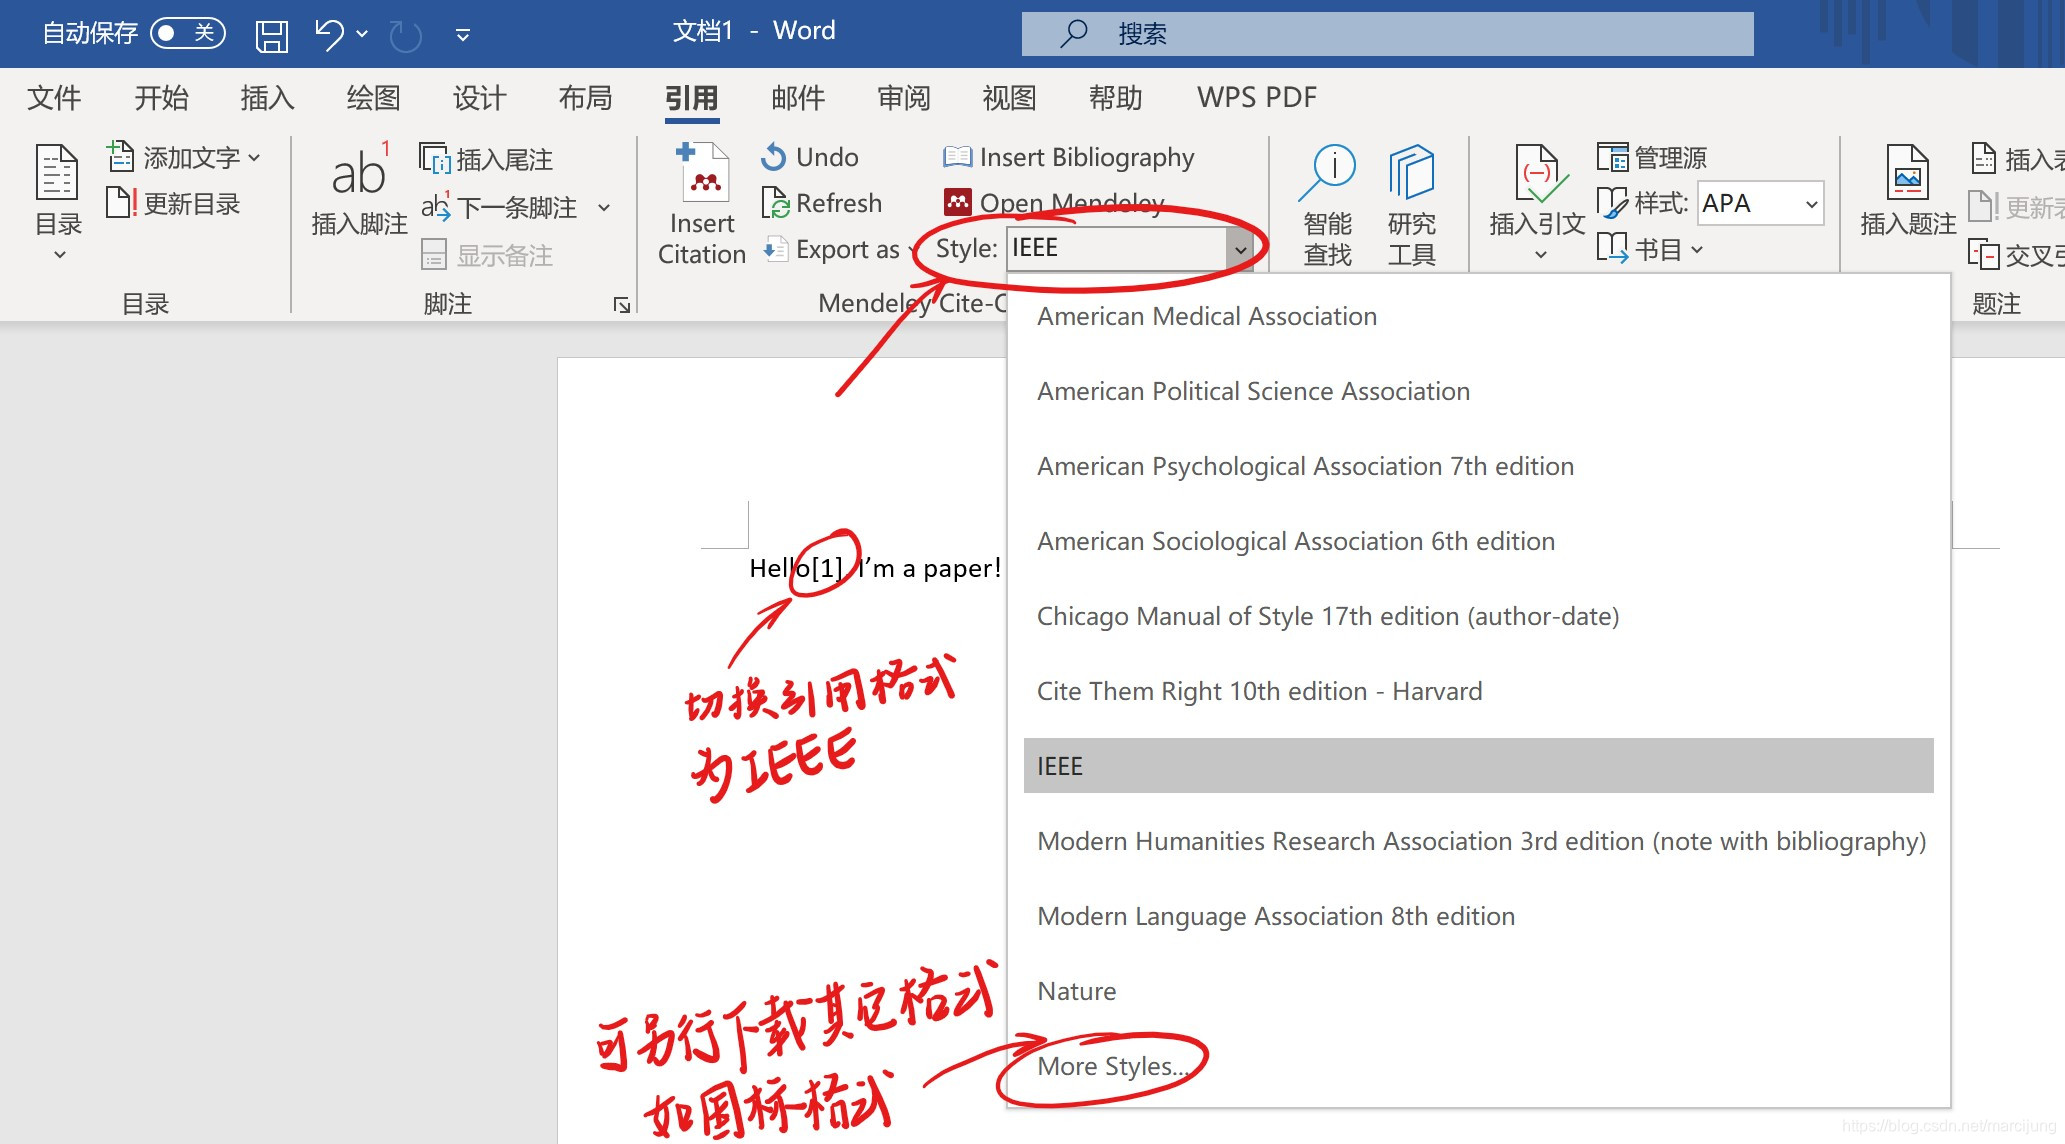Screen dimensions: 2065x1144
Task: Switch to the Insert ribbon tab
Action: [x=267, y=98]
